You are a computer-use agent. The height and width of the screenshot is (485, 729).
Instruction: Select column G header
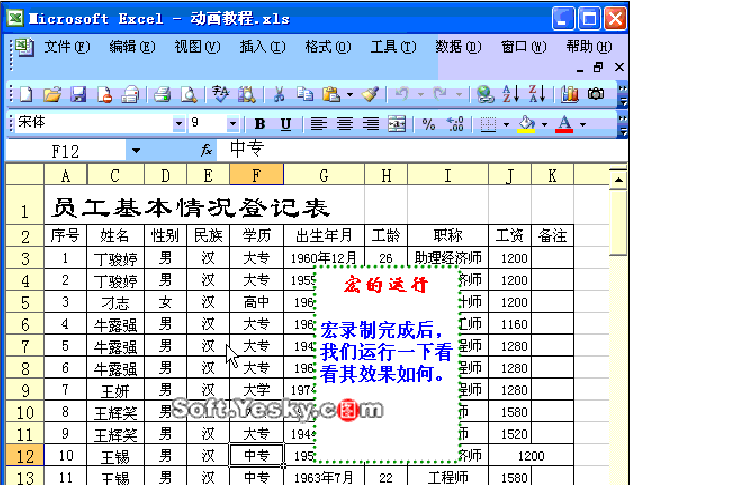tap(324, 175)
